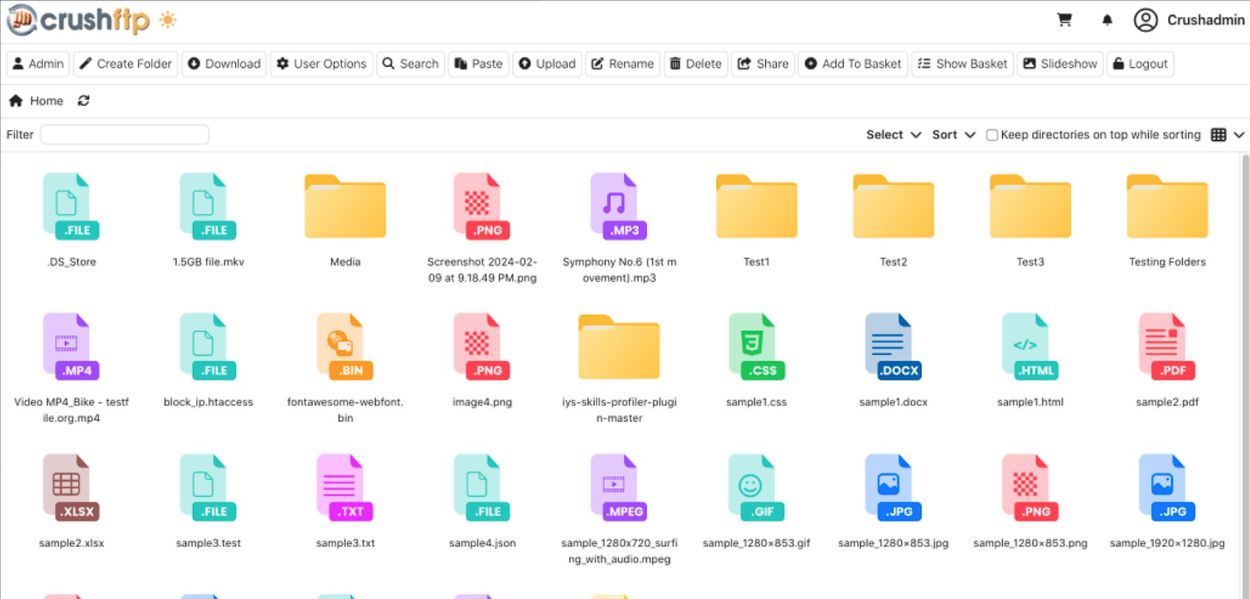
Task: Open User Options in the toolbar
Action: click(x=321, y=64)
